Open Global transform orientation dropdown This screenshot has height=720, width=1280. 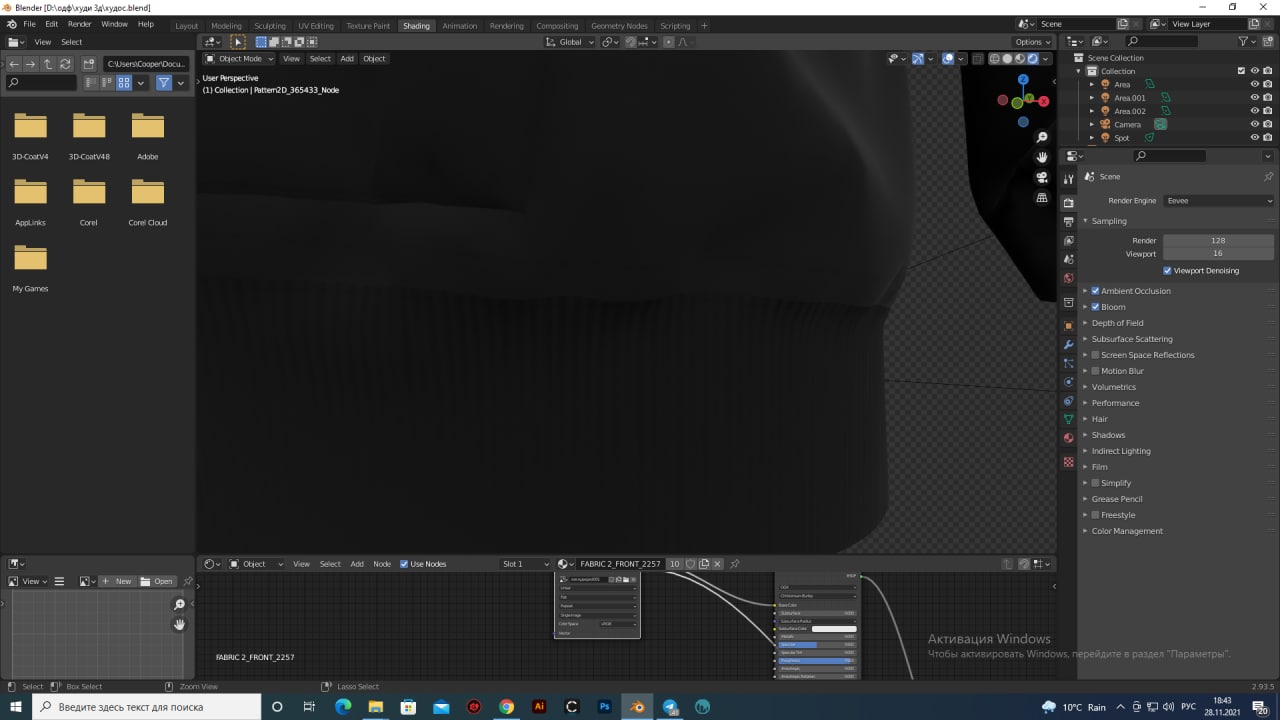click(x=570, y=42)
